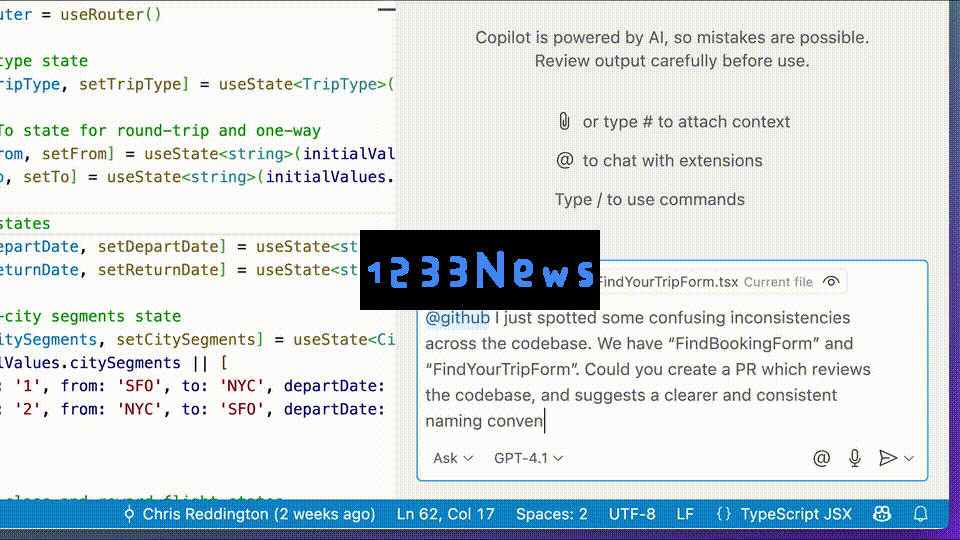Image resolution: width=960 pixels, height=540 pixels.
Task: Click setReturnDate in the code editor
Action: pos(159,270)
